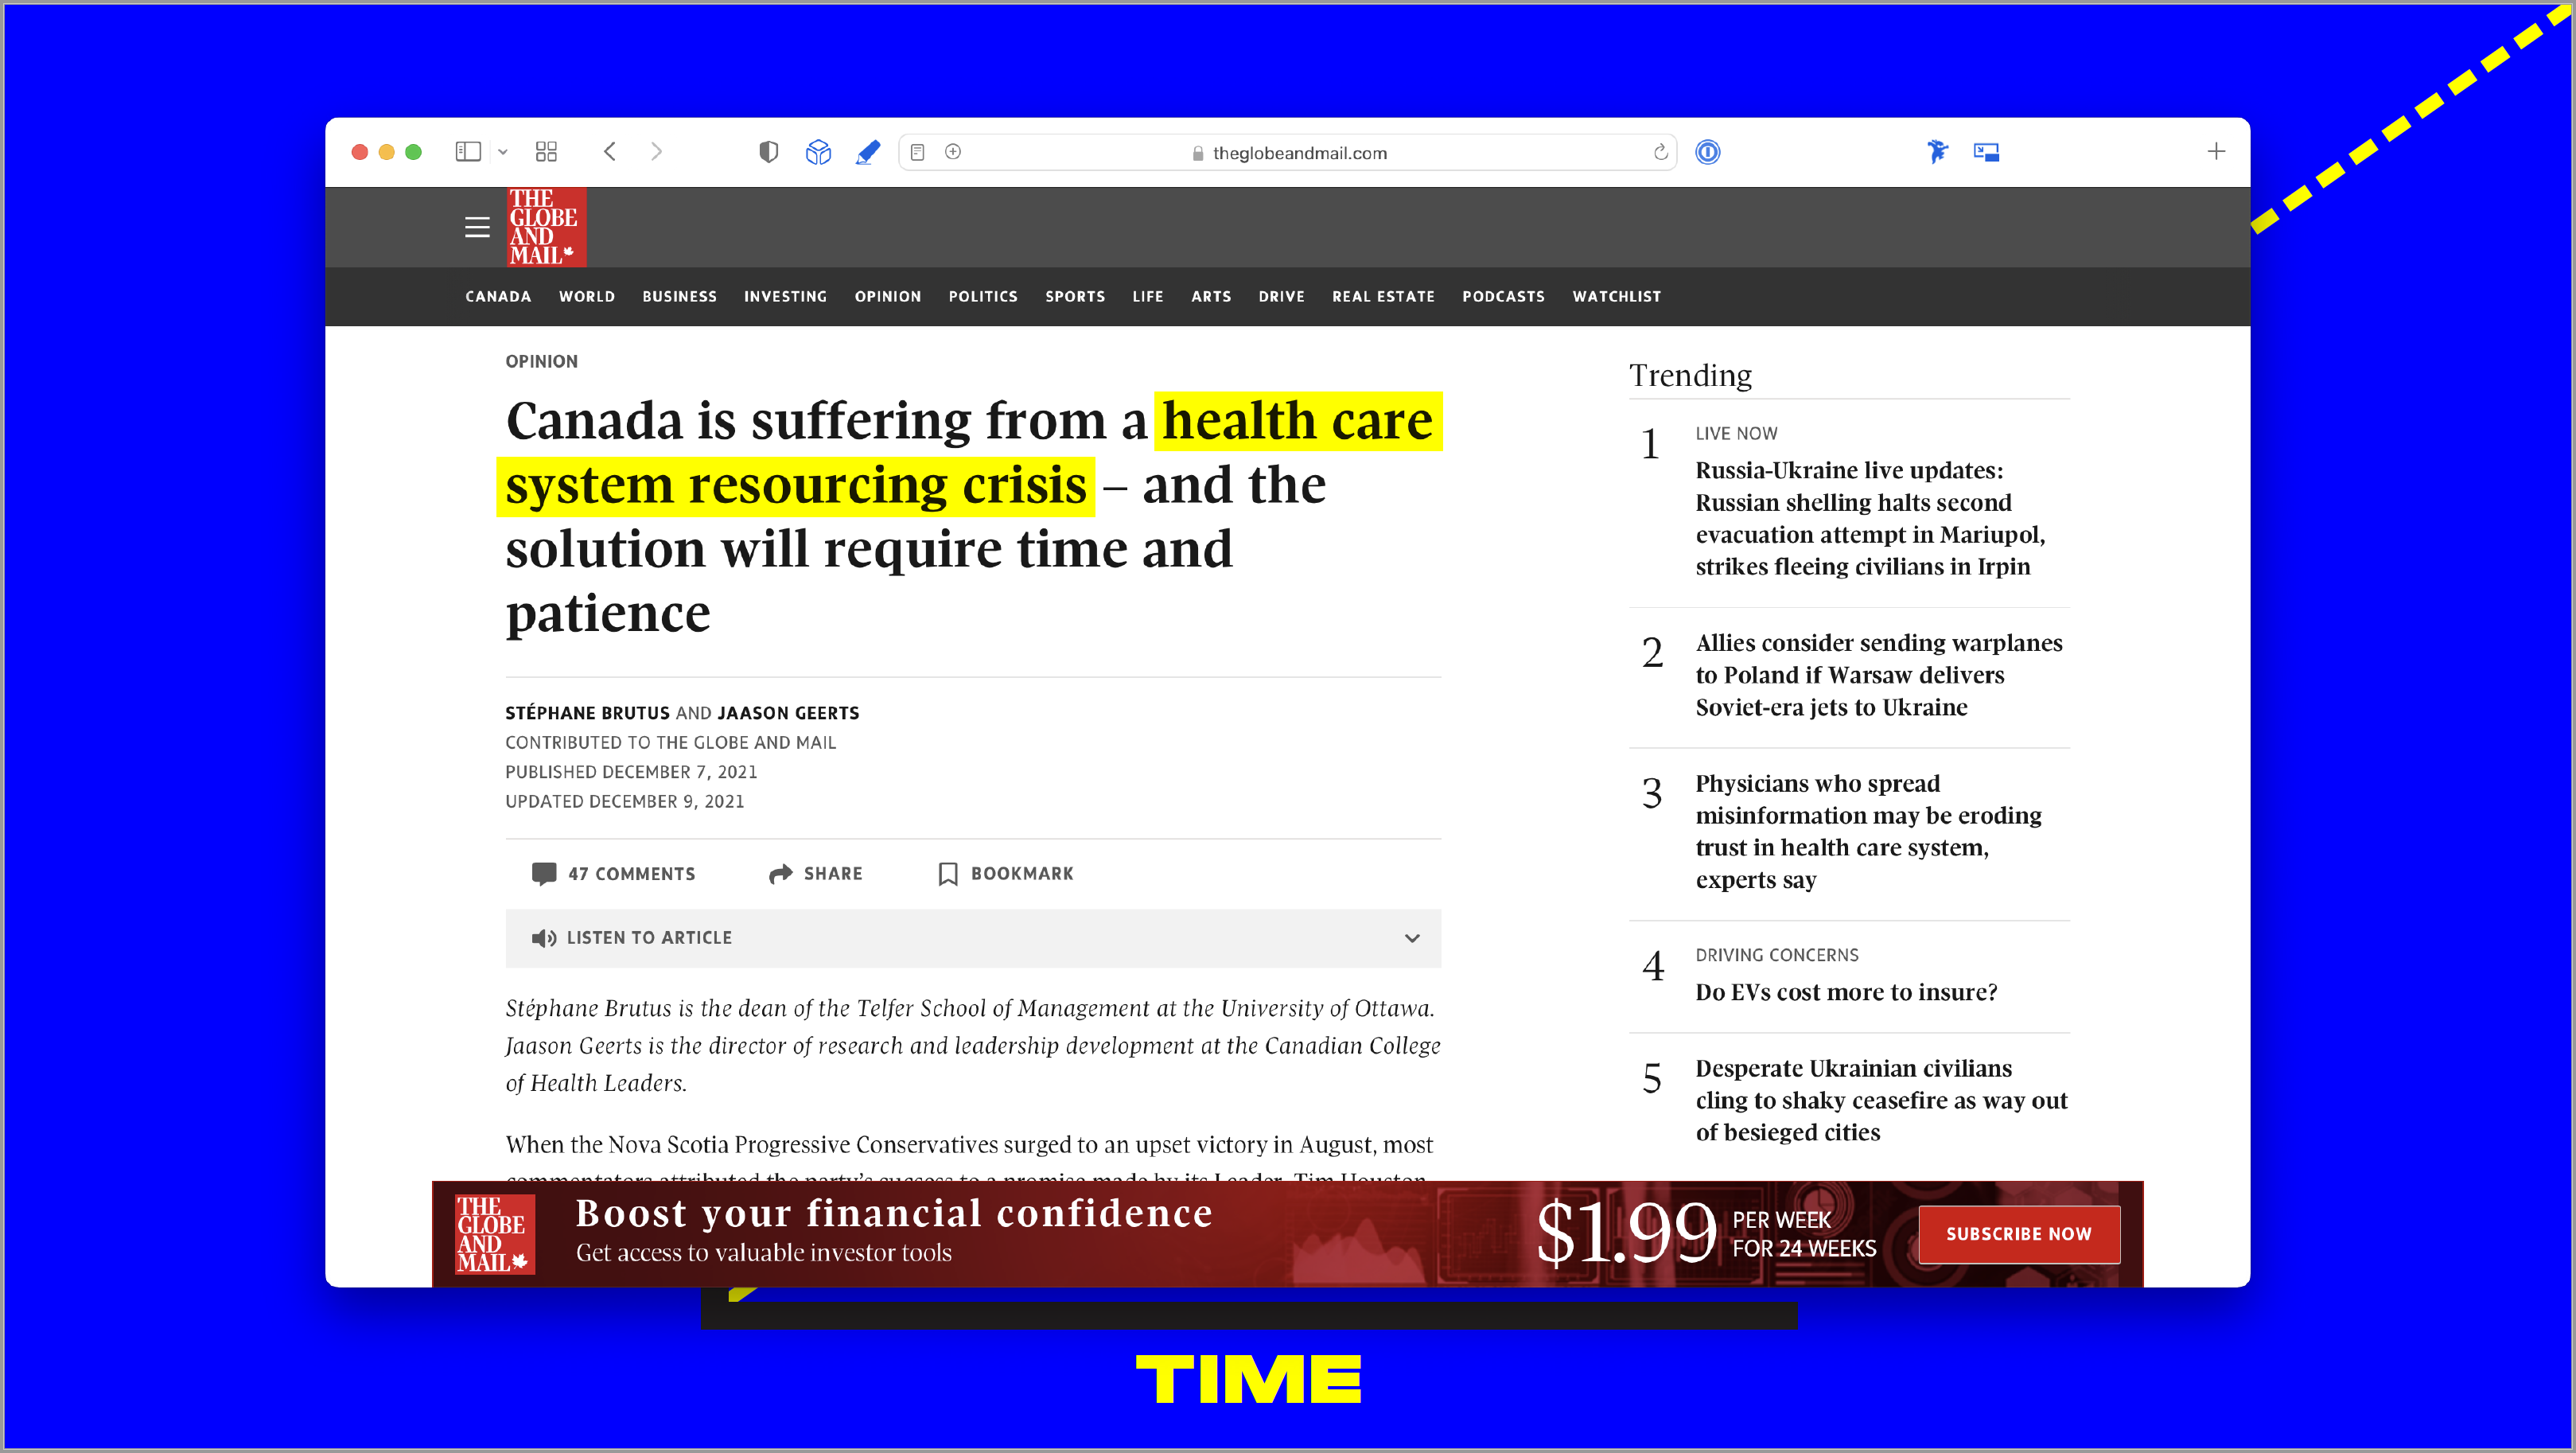Expand the Listen to Article chevron
Image resolution: width=2576 pixels, height=1453 pixels.
pos(1412,938)
